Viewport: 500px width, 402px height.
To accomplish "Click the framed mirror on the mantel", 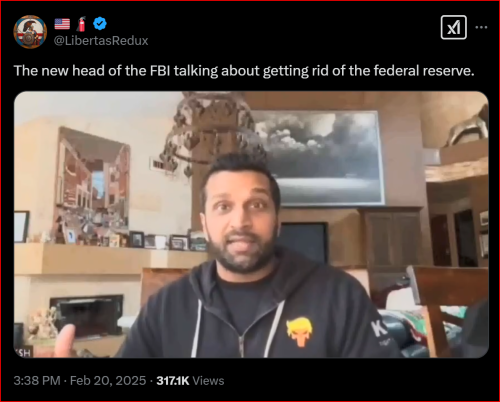I will point(92,183).
